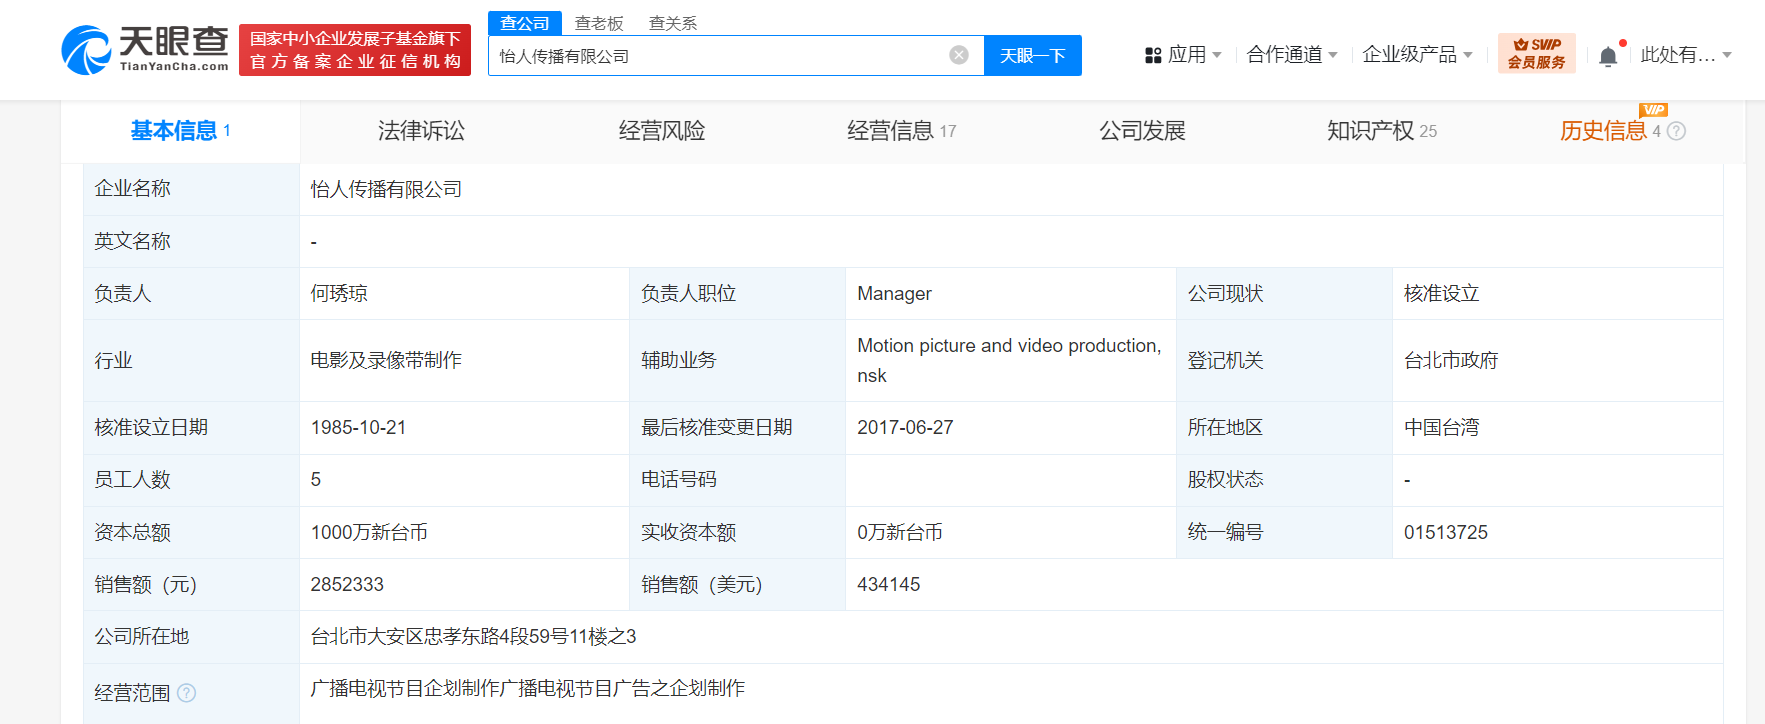Open the notification bell
This screenshot has height=724, width=1765.
click(x=1608, y=56)
